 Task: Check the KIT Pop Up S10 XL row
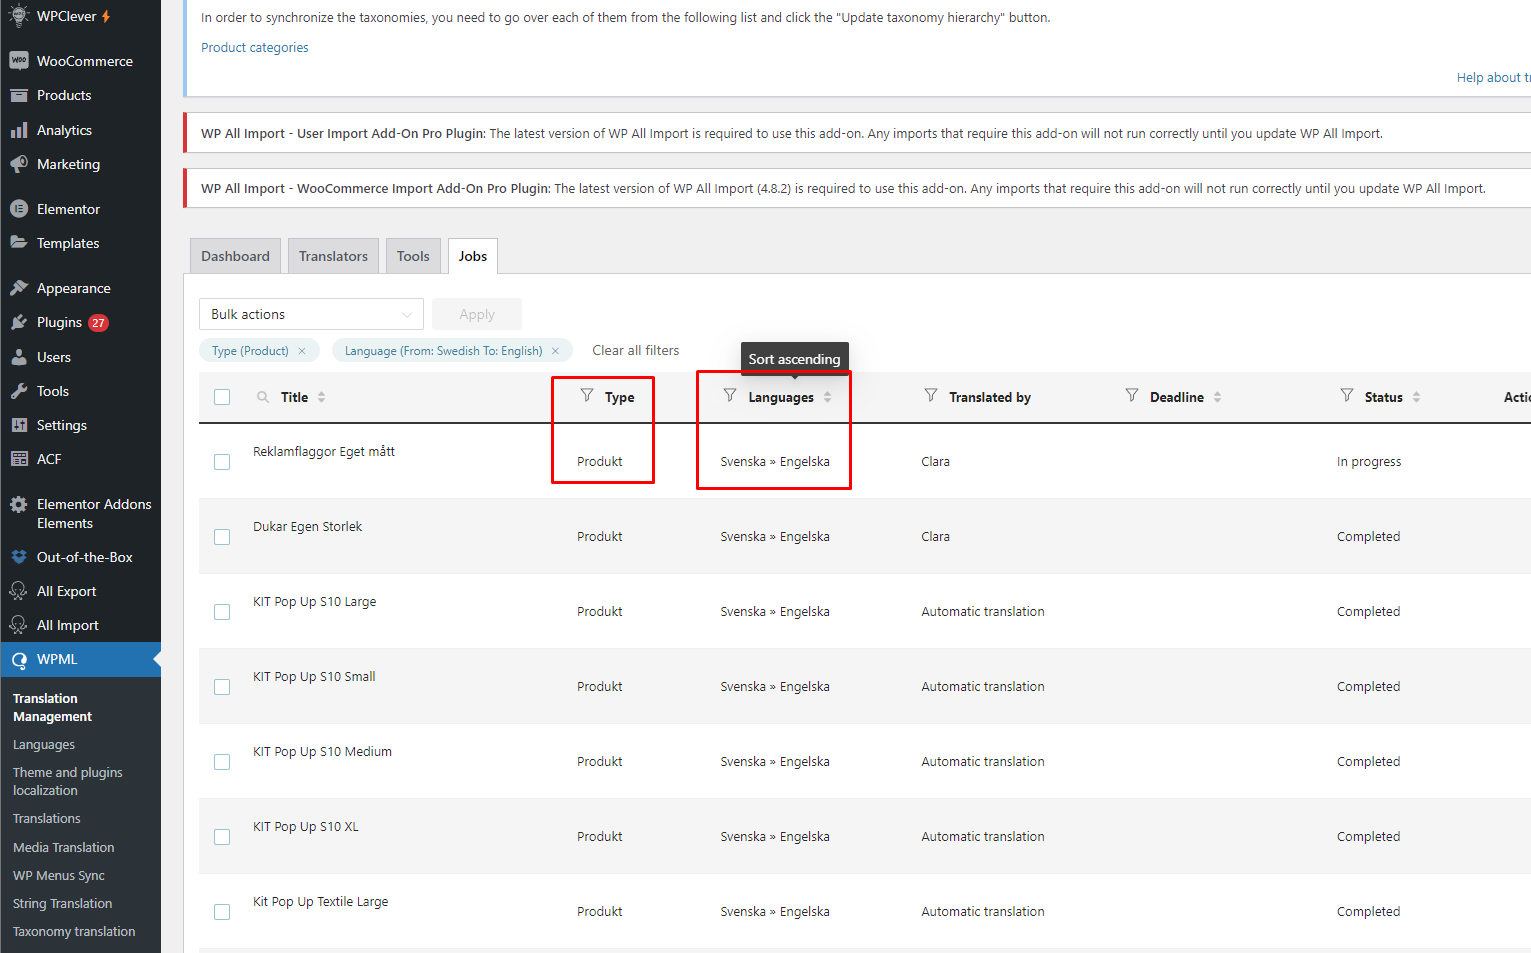pos(222,837)
